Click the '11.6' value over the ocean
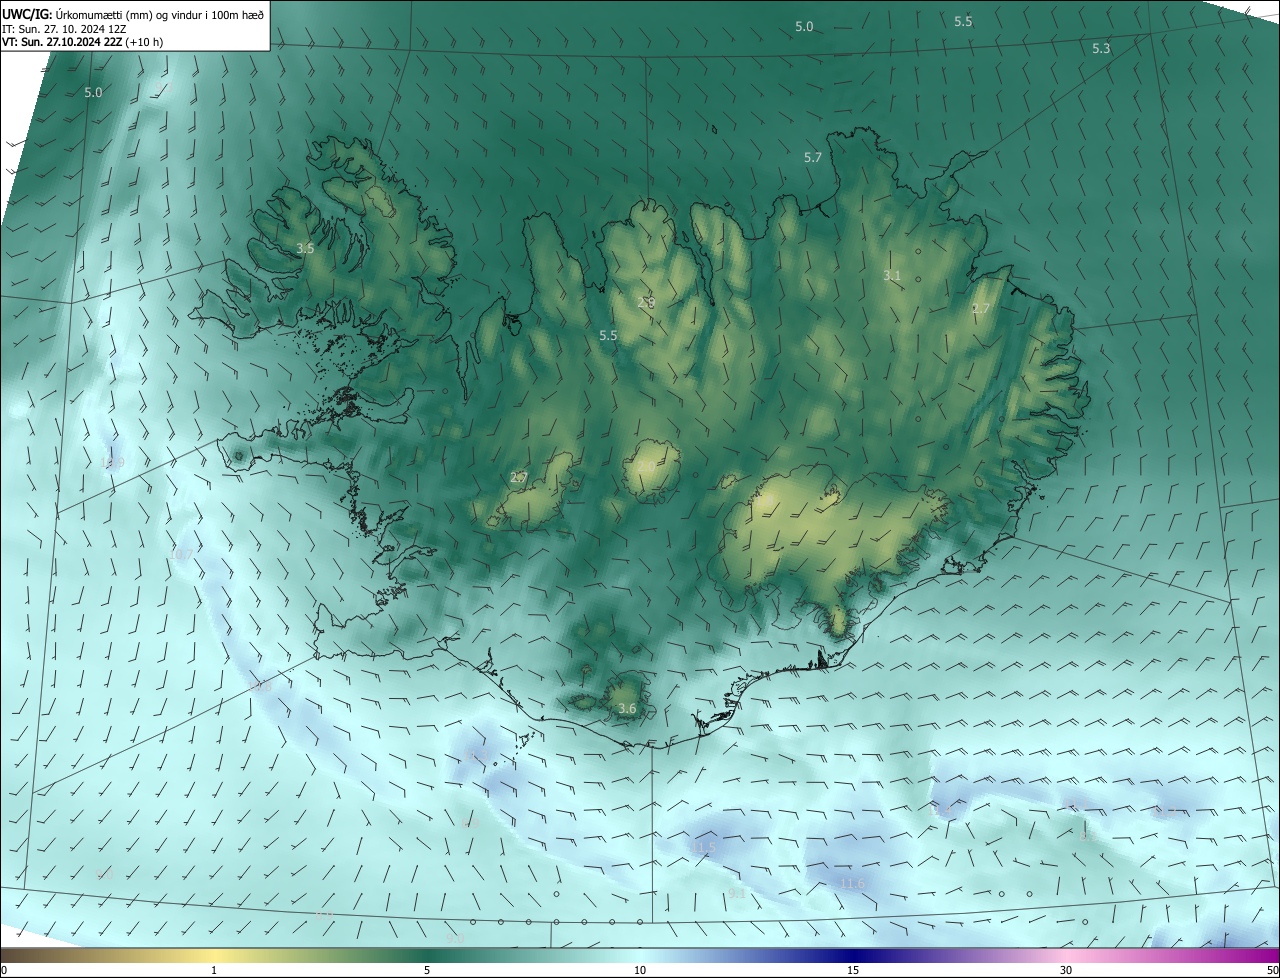1280x978 pixels. (852, 884)
